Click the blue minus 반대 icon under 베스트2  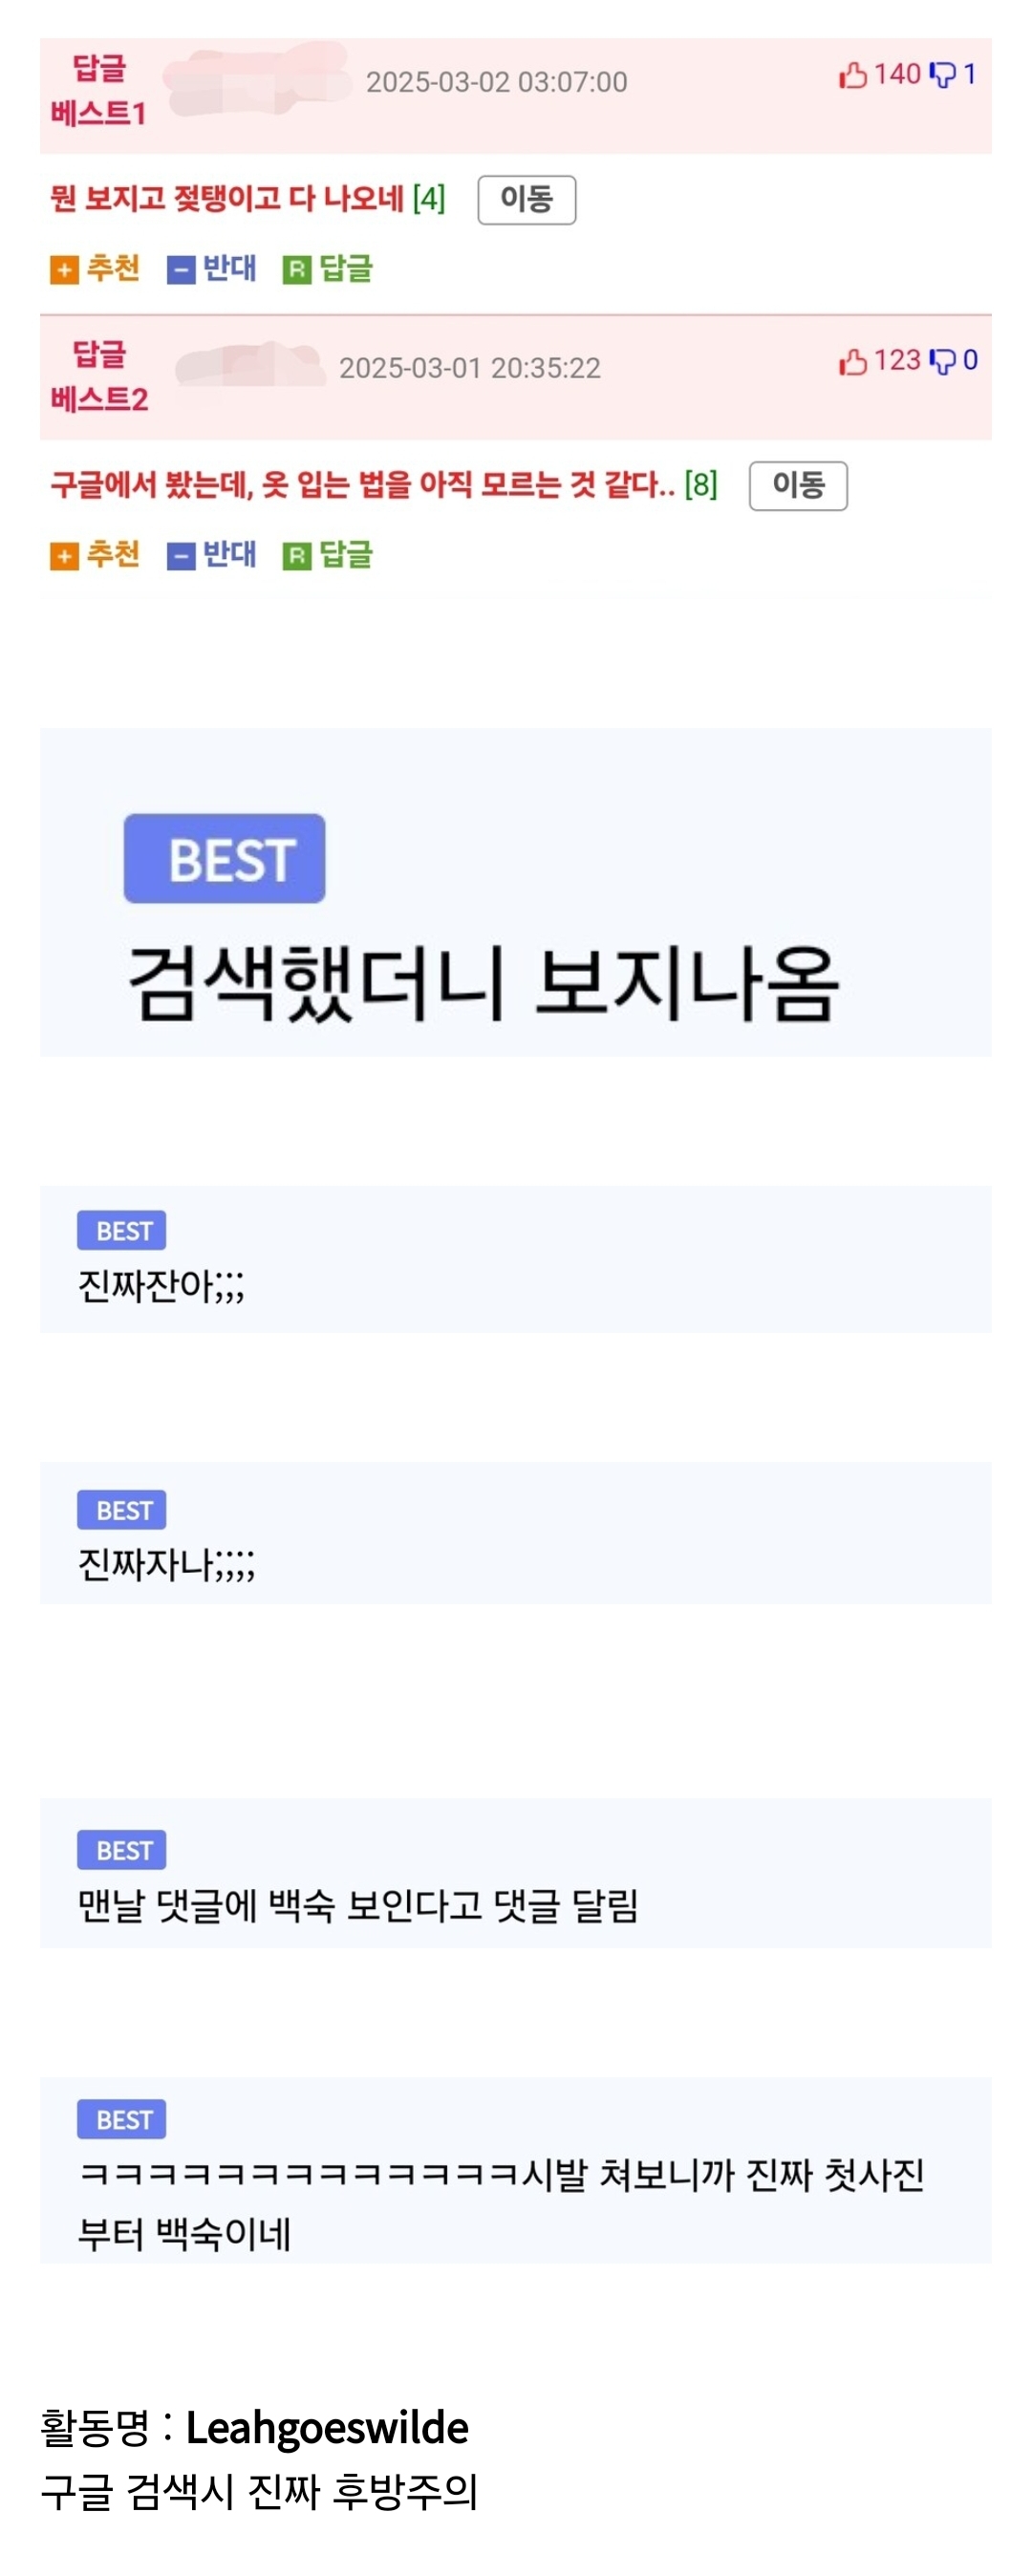[x=181, y=556]
